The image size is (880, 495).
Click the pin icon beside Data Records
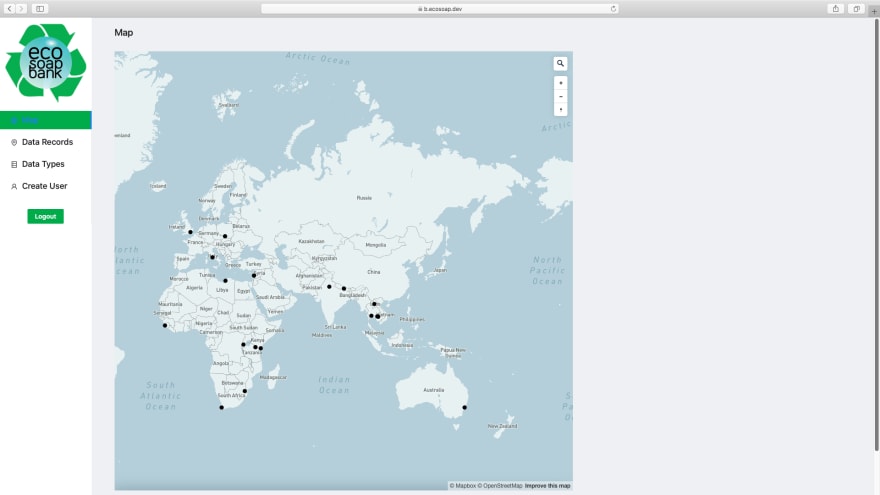click(x=14, y=143)
